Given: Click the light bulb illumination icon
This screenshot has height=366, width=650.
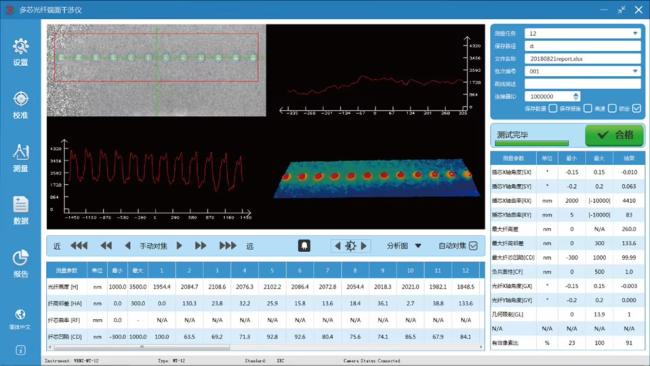Looking at the screenshot, I should point(304,246).
